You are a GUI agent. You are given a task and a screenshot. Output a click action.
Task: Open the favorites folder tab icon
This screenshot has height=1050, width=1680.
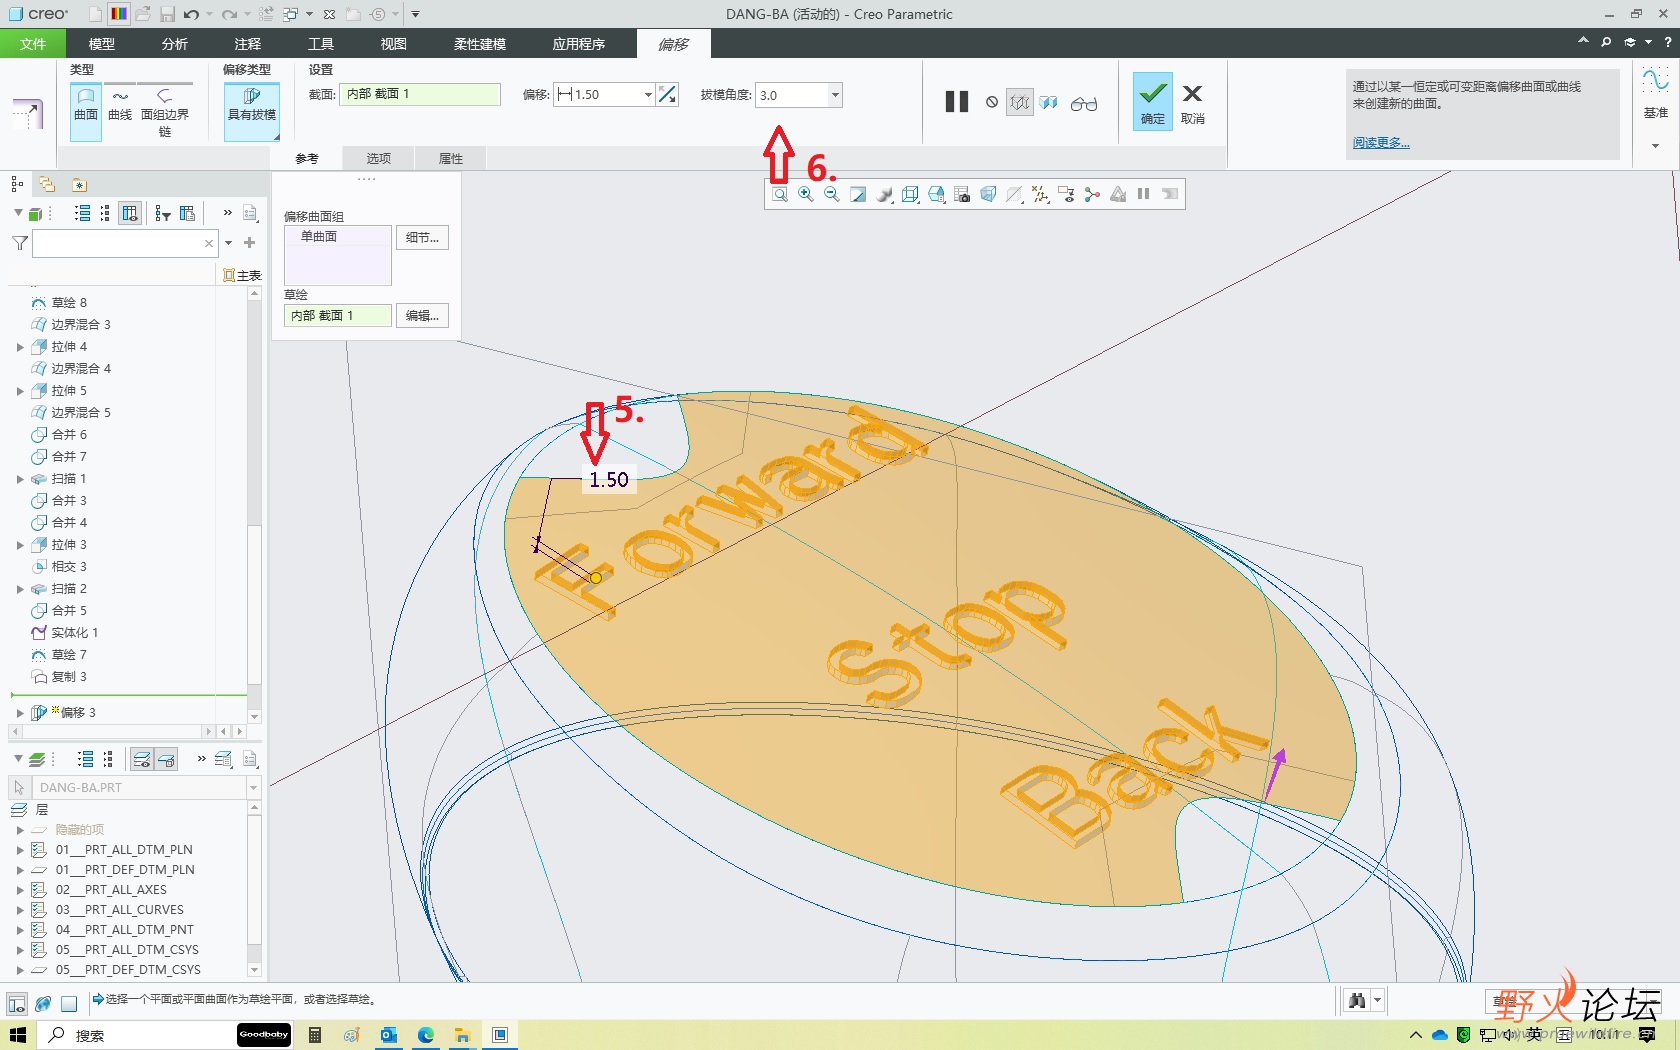[x=79, y=184]
